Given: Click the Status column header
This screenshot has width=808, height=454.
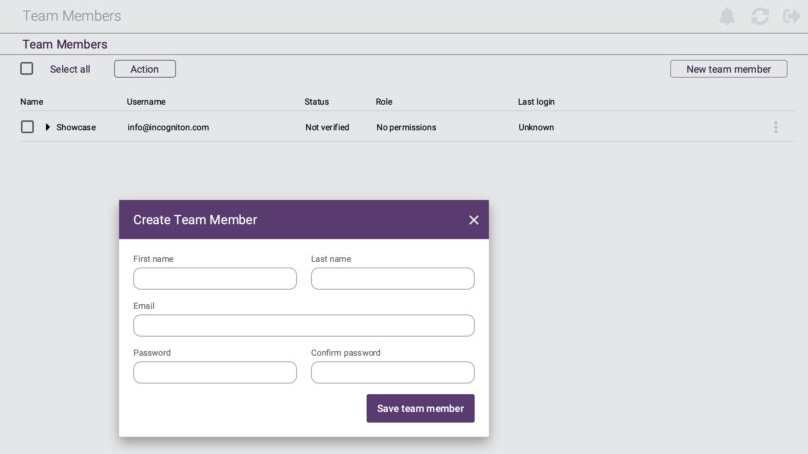Looking at the screenshot, I should pyautogui.click(x=316, y=102).
